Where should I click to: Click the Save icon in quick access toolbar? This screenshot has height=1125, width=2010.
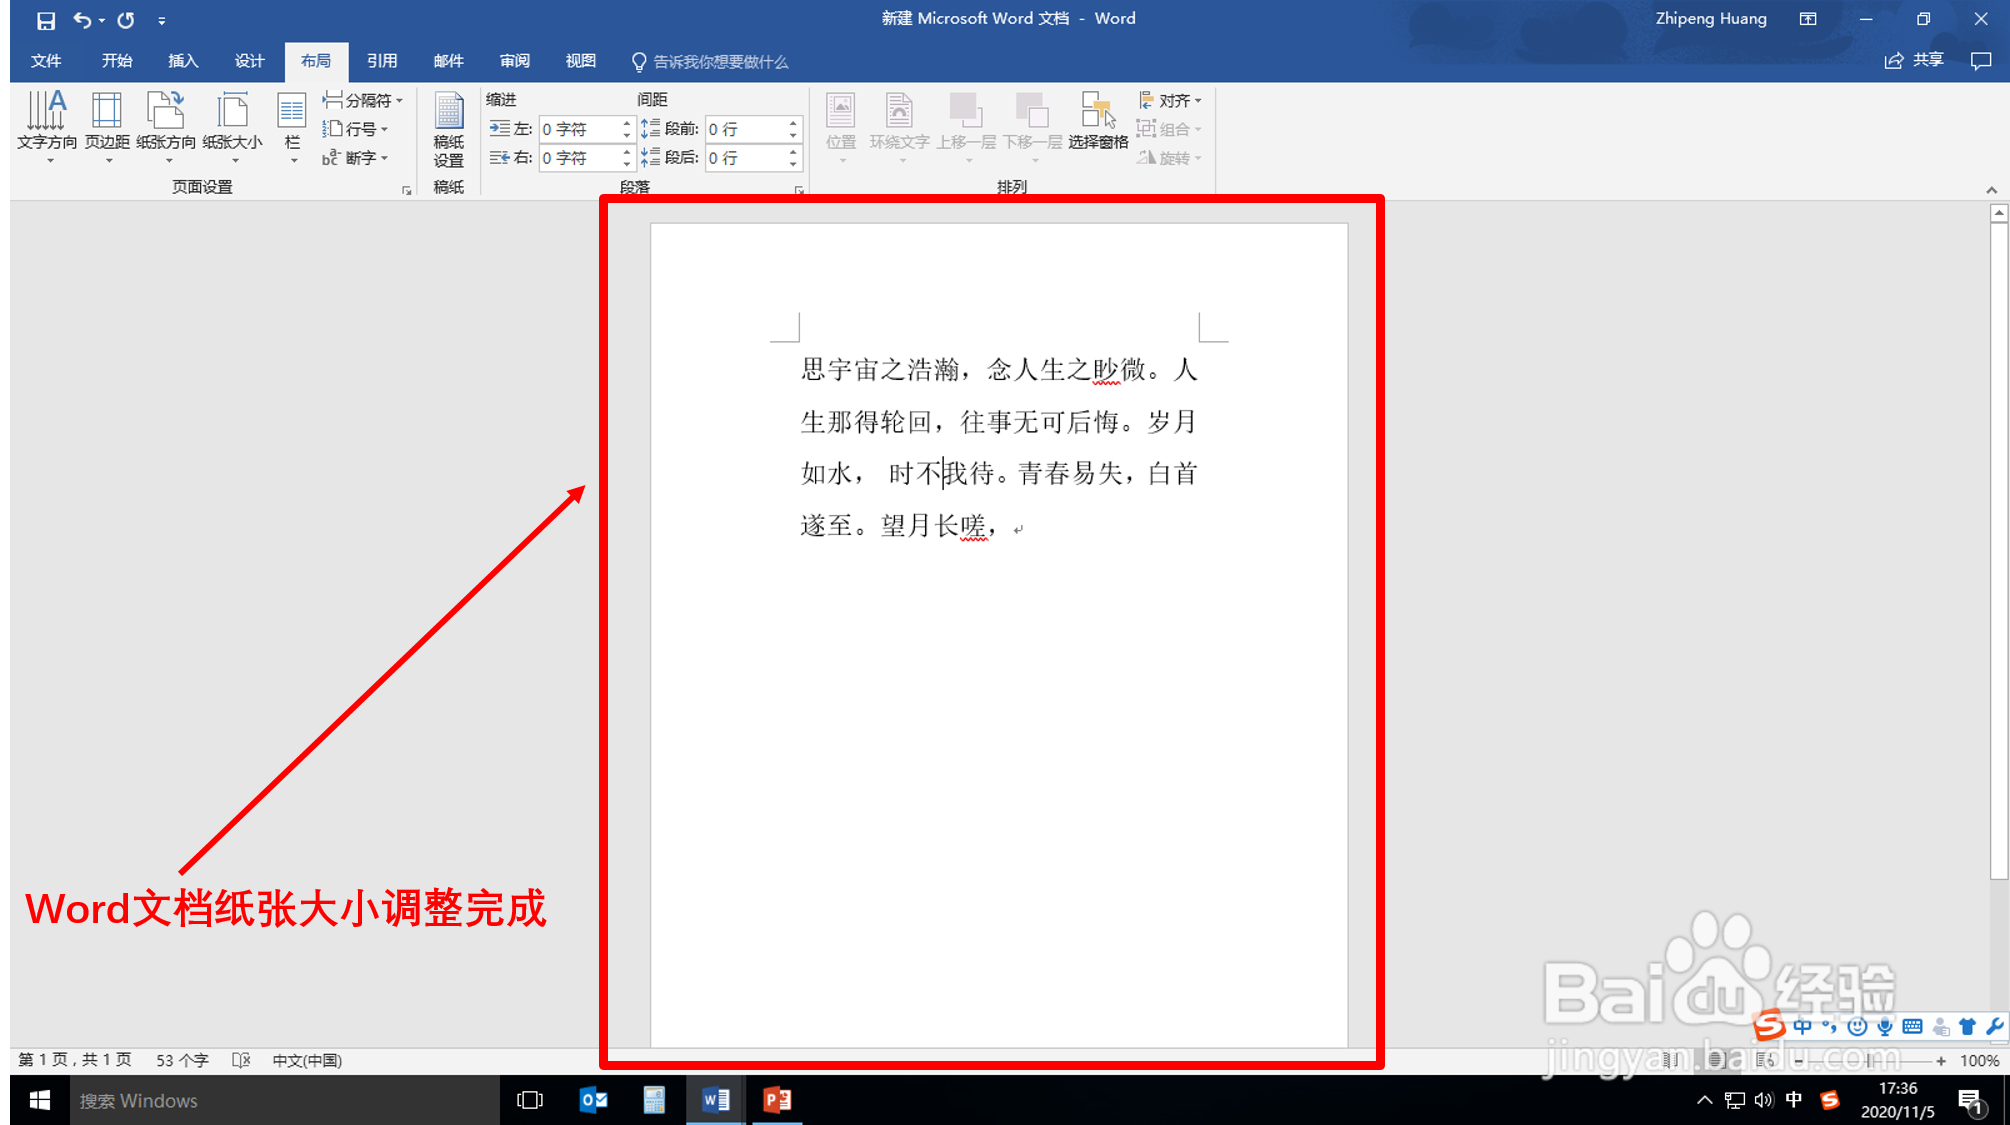(45, 20)
